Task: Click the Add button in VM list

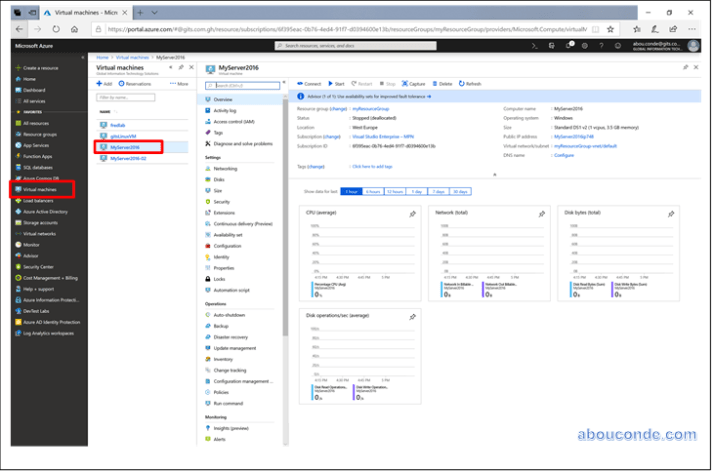Action: click(104, 84)
